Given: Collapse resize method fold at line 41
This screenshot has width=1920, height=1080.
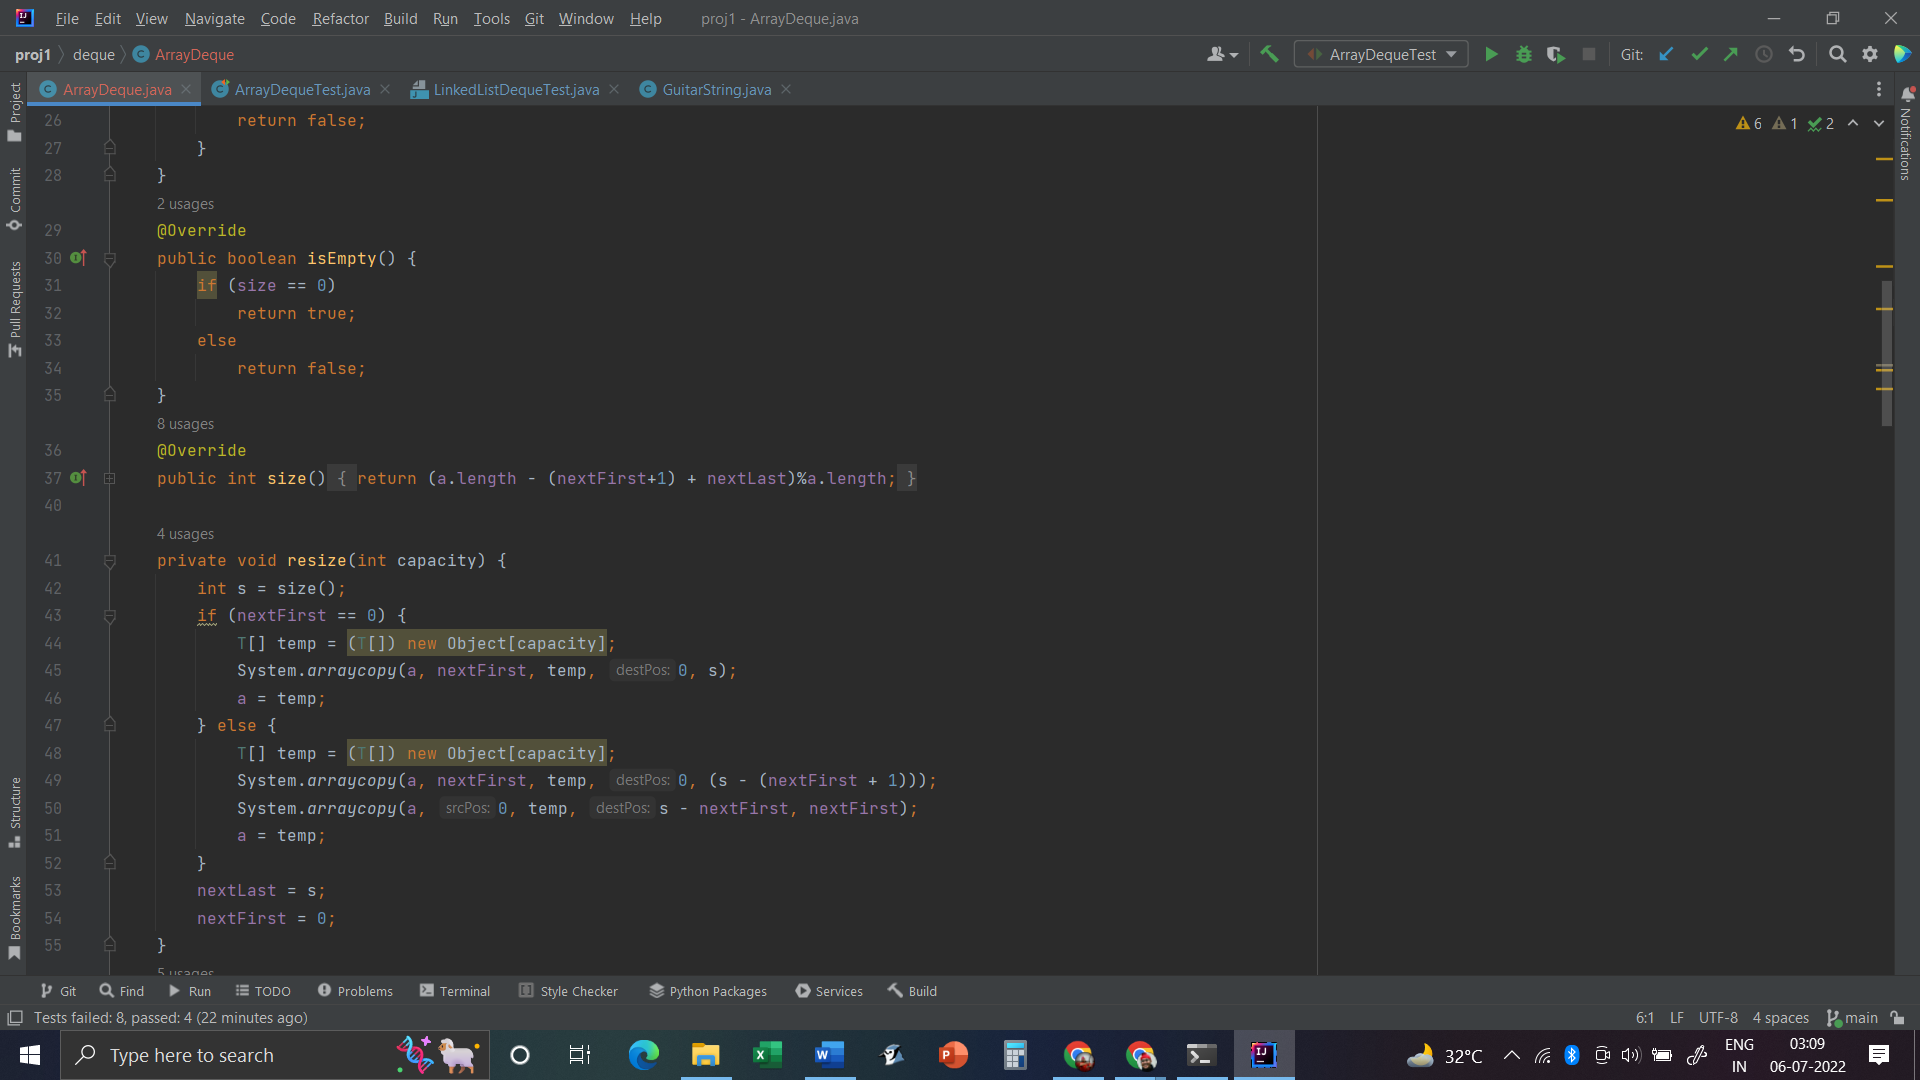Looking at the screenshot, I should coord(110,561).
